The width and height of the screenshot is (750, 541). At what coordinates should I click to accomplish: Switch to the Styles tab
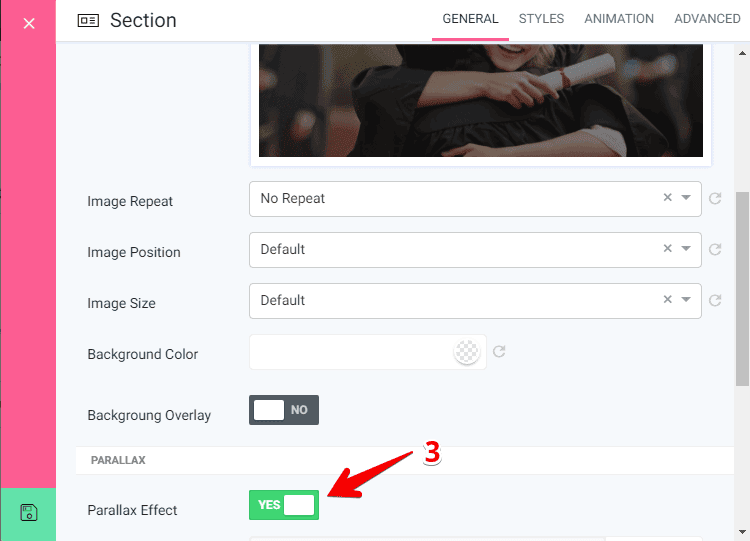[x=541, y=19]
